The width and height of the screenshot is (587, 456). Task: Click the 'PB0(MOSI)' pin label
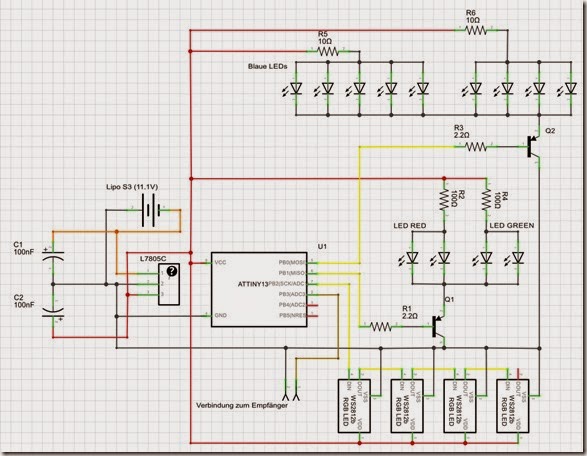(x=292, y=263)
